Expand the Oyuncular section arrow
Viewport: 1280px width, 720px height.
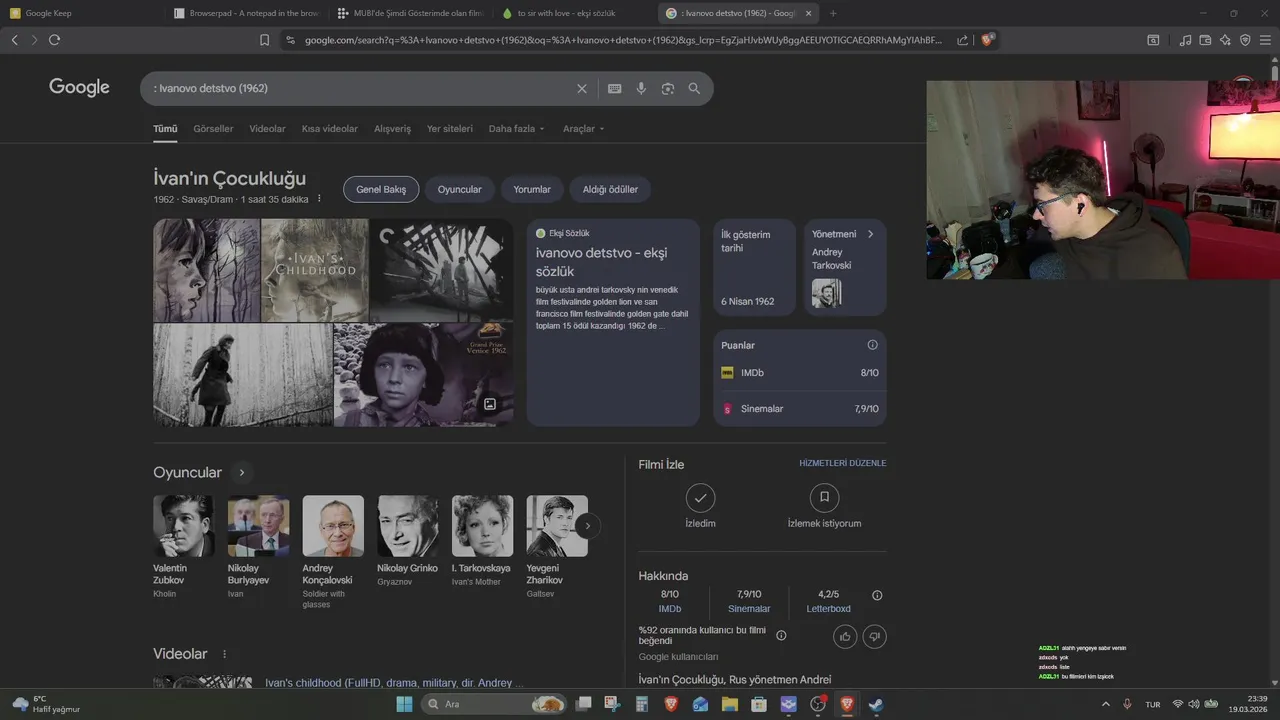click(241, 473)
